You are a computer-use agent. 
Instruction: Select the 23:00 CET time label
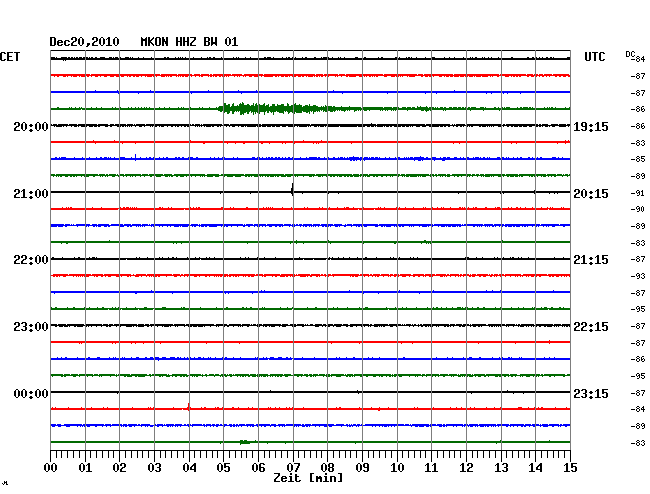[31, 327]
